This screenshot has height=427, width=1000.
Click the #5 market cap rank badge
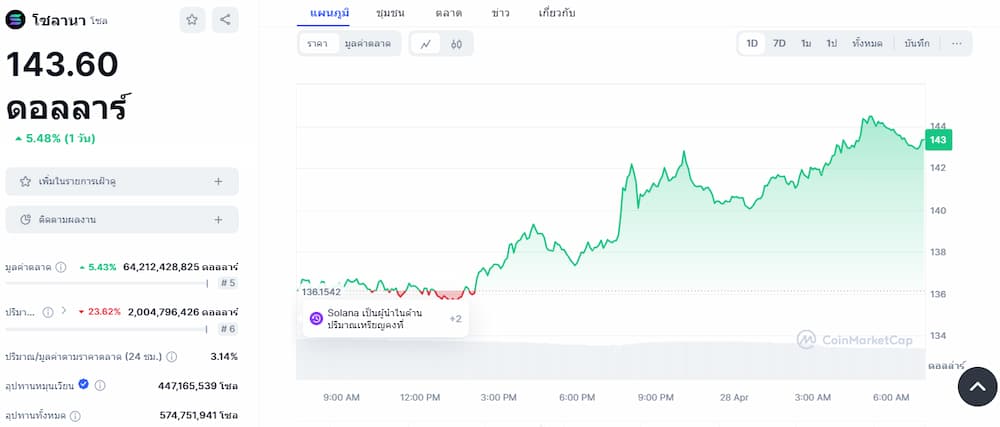[x=228, y=283]
